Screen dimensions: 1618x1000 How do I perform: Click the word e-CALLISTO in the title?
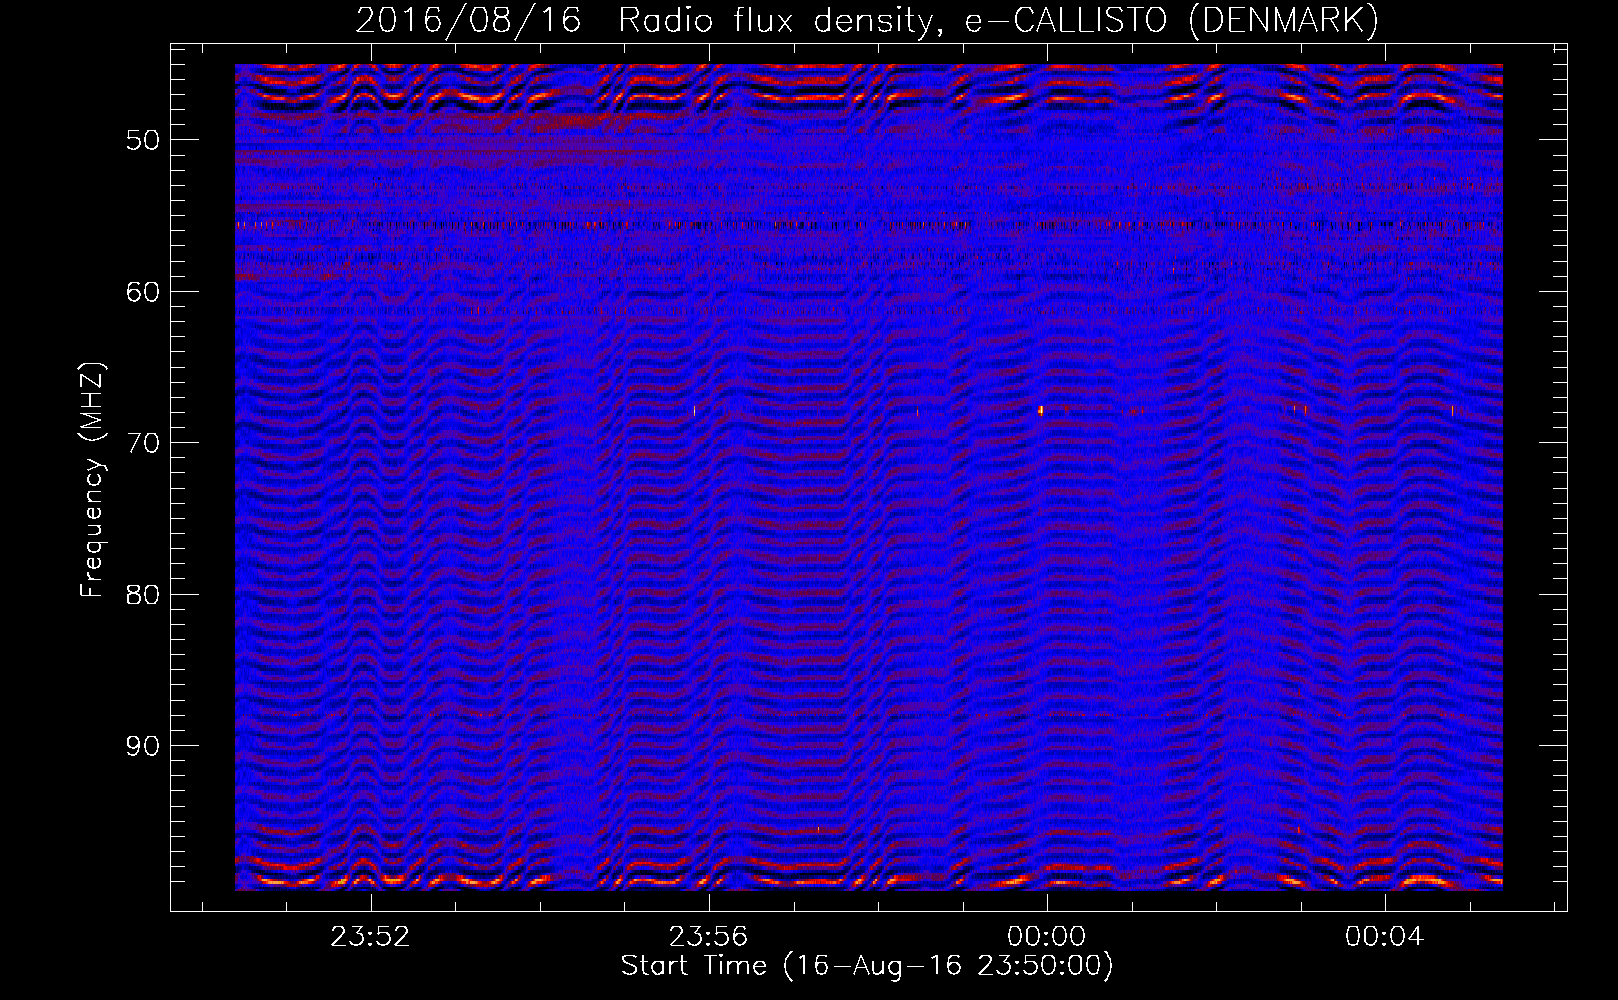[1066, 20]
